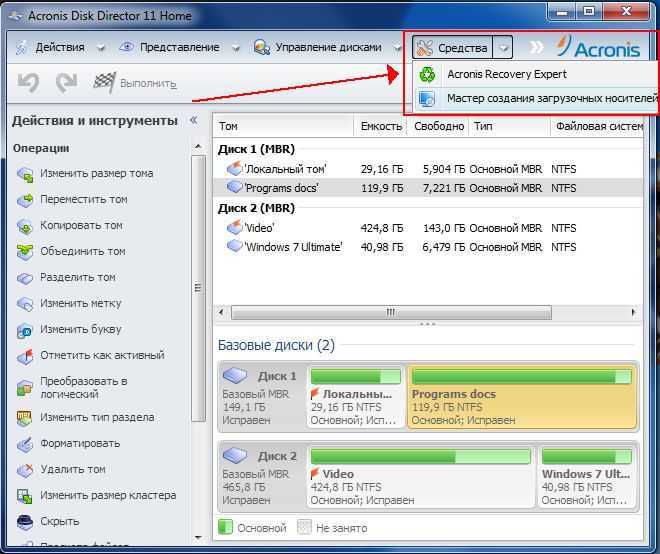Click the Представление eye icon
660x554 pixels.
(x=126, y=47)
